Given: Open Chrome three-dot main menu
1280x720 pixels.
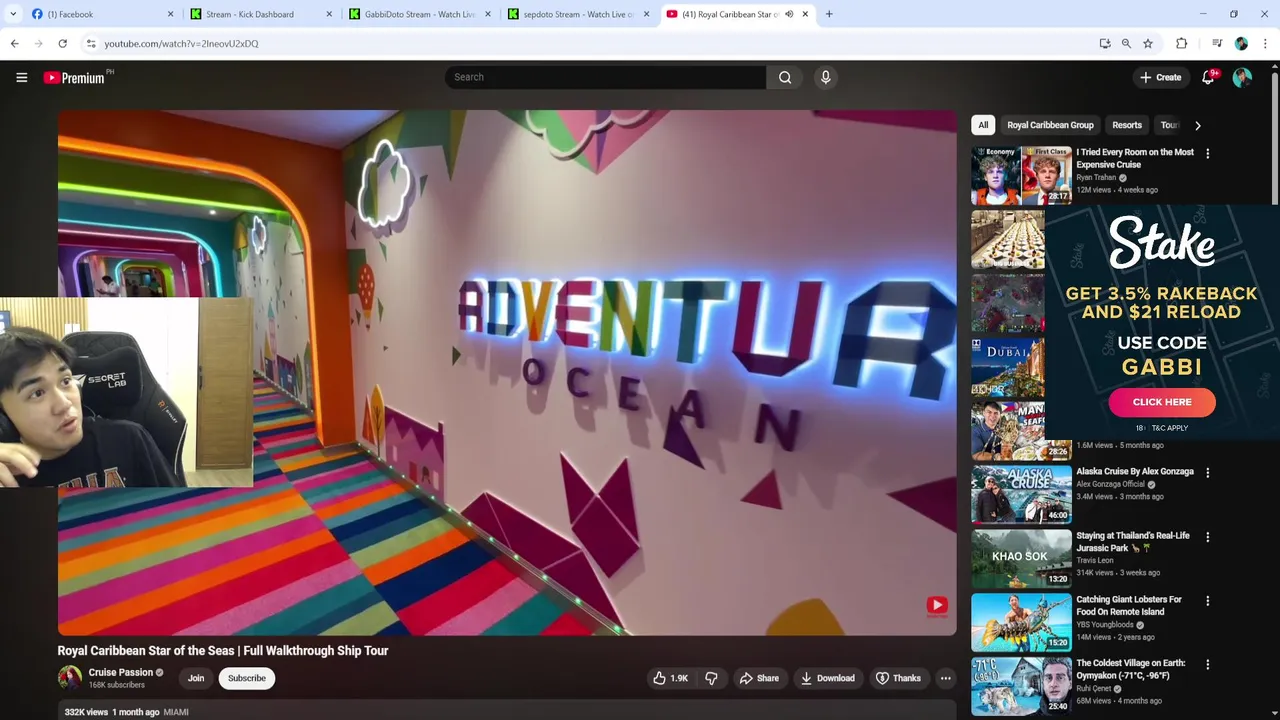Looking at the screenshot, I should [x=1265, y=43].
